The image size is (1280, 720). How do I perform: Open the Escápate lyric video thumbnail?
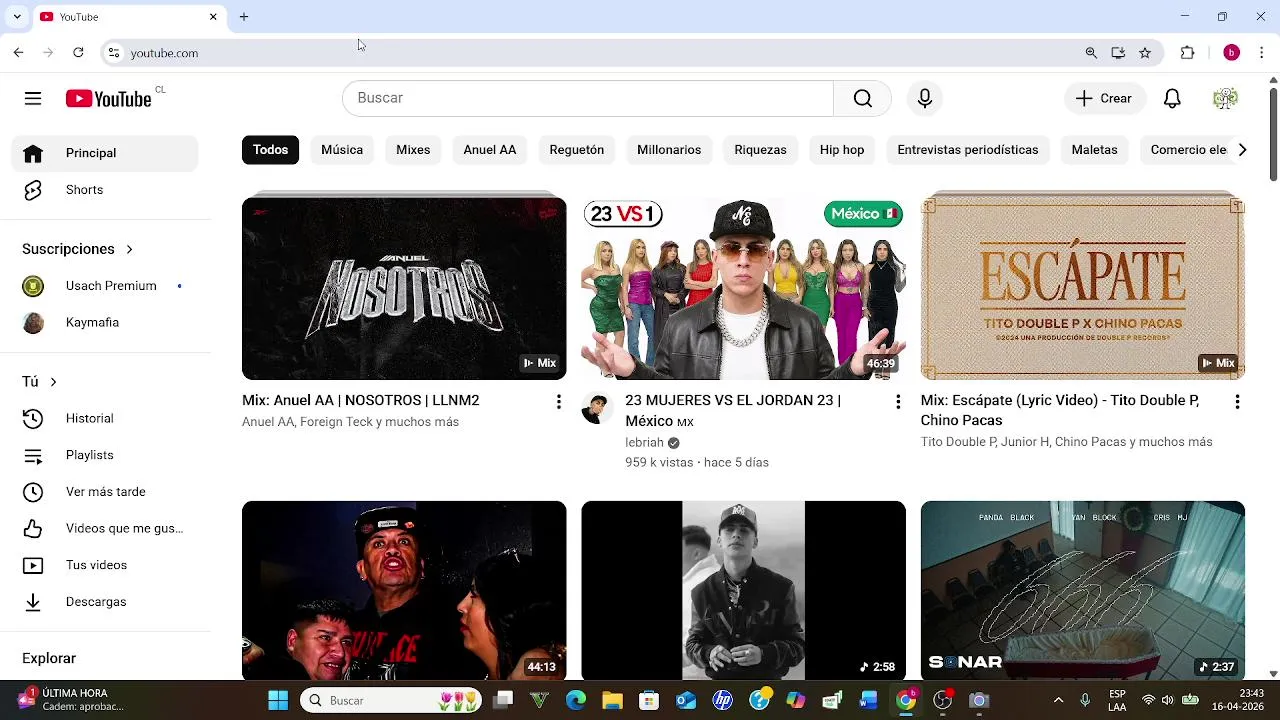pos(1083,288)
